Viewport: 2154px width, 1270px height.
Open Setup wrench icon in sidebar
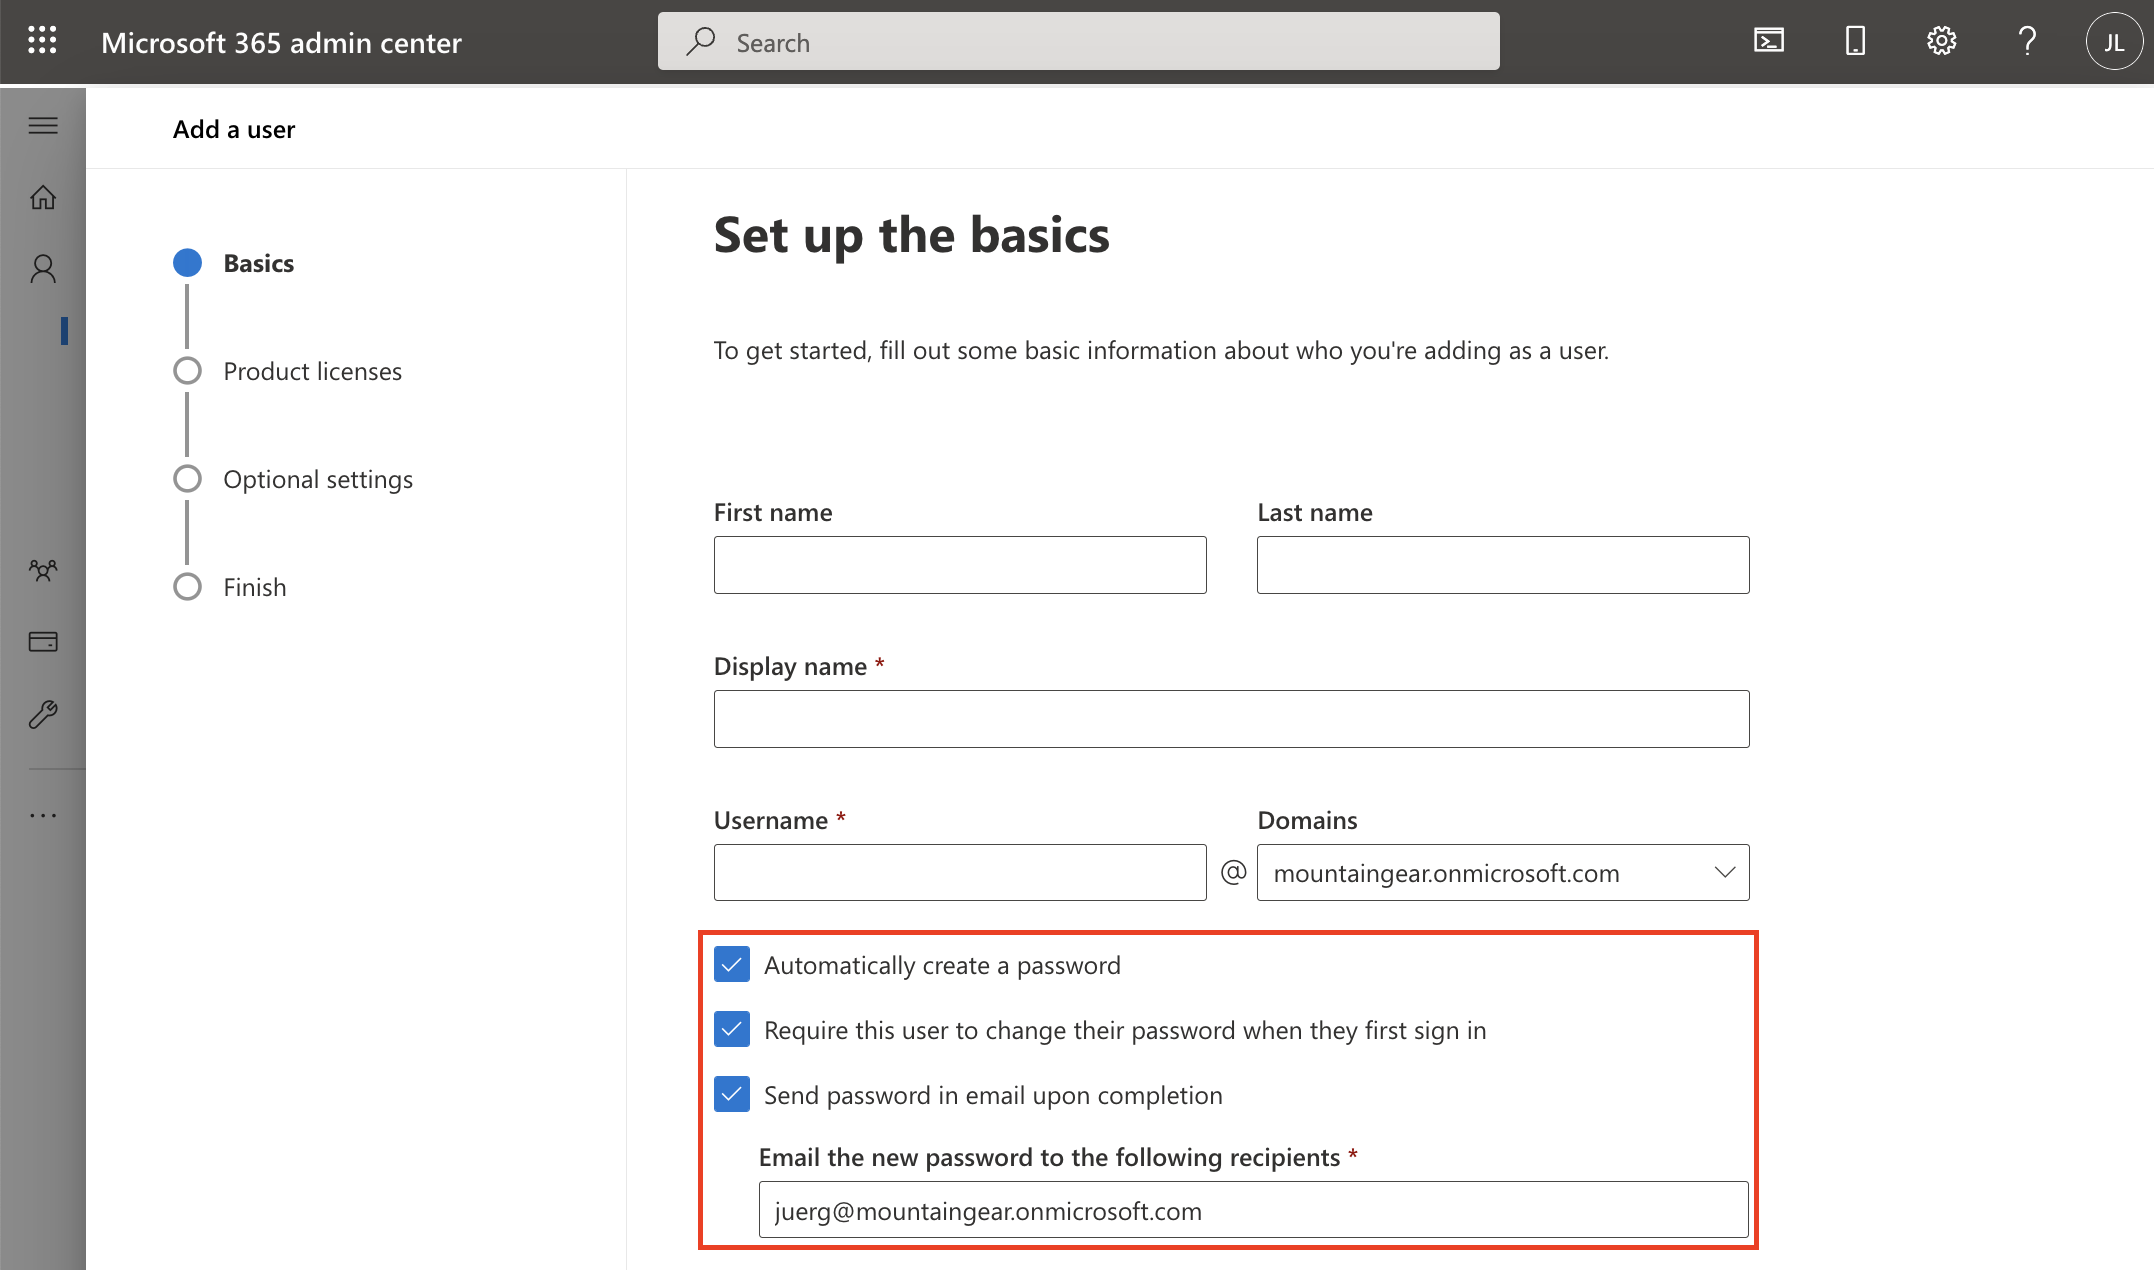tap(43, 714)
